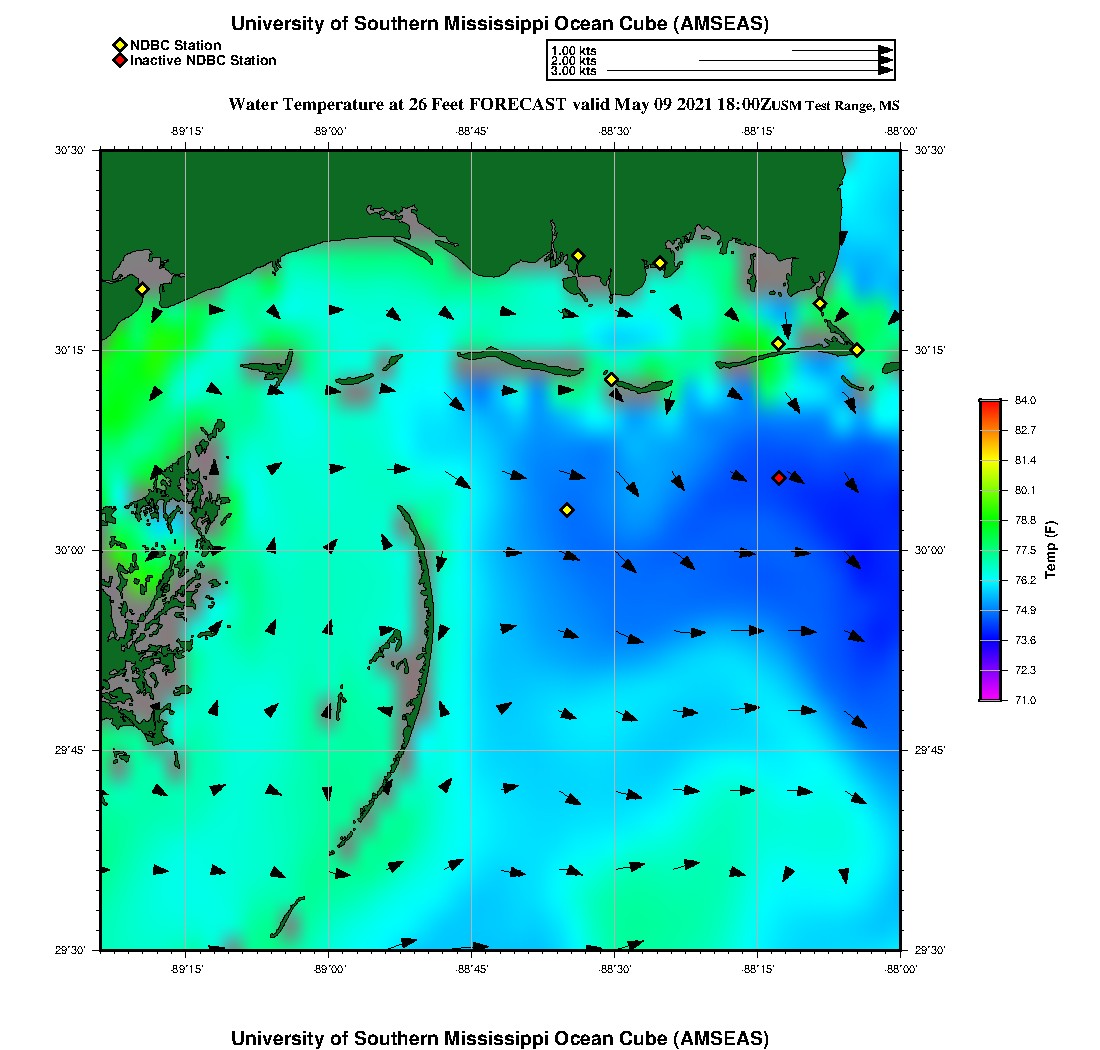
Task: Click the cyan band near 76.2 on the color bar
Action: 990,580
